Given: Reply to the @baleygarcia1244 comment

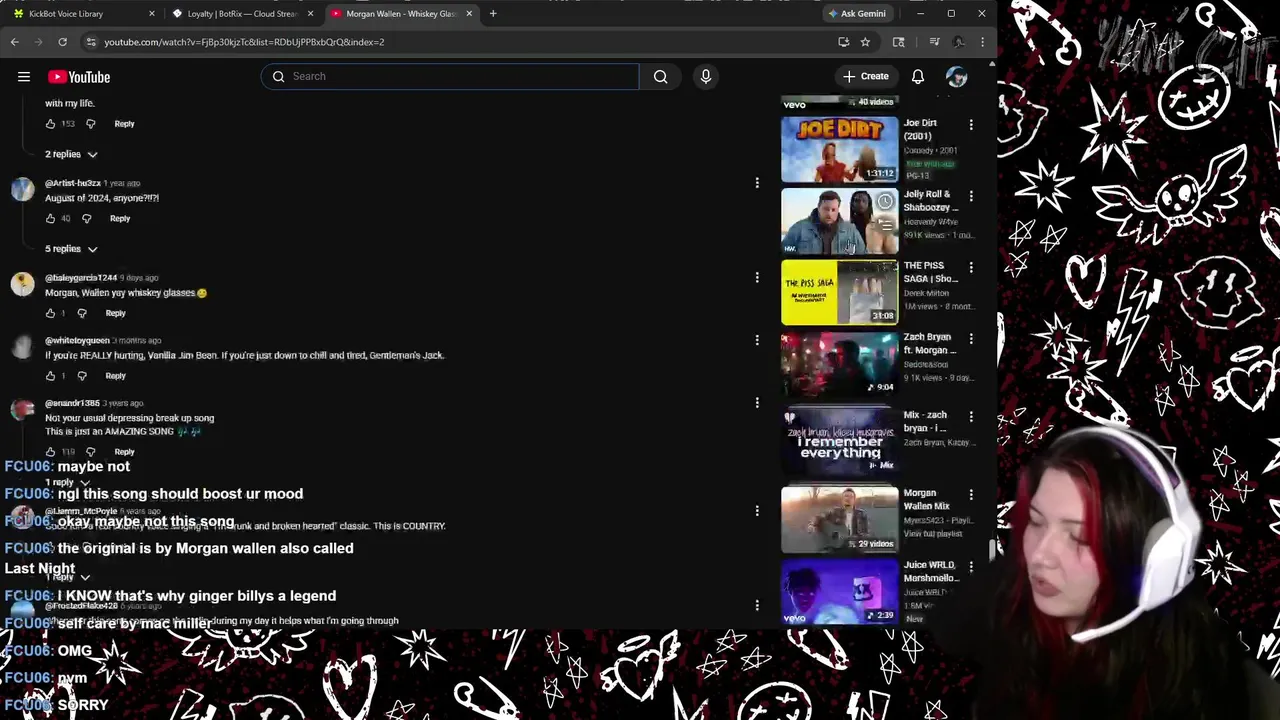Looking at the screenshot, I should (116, 313).
